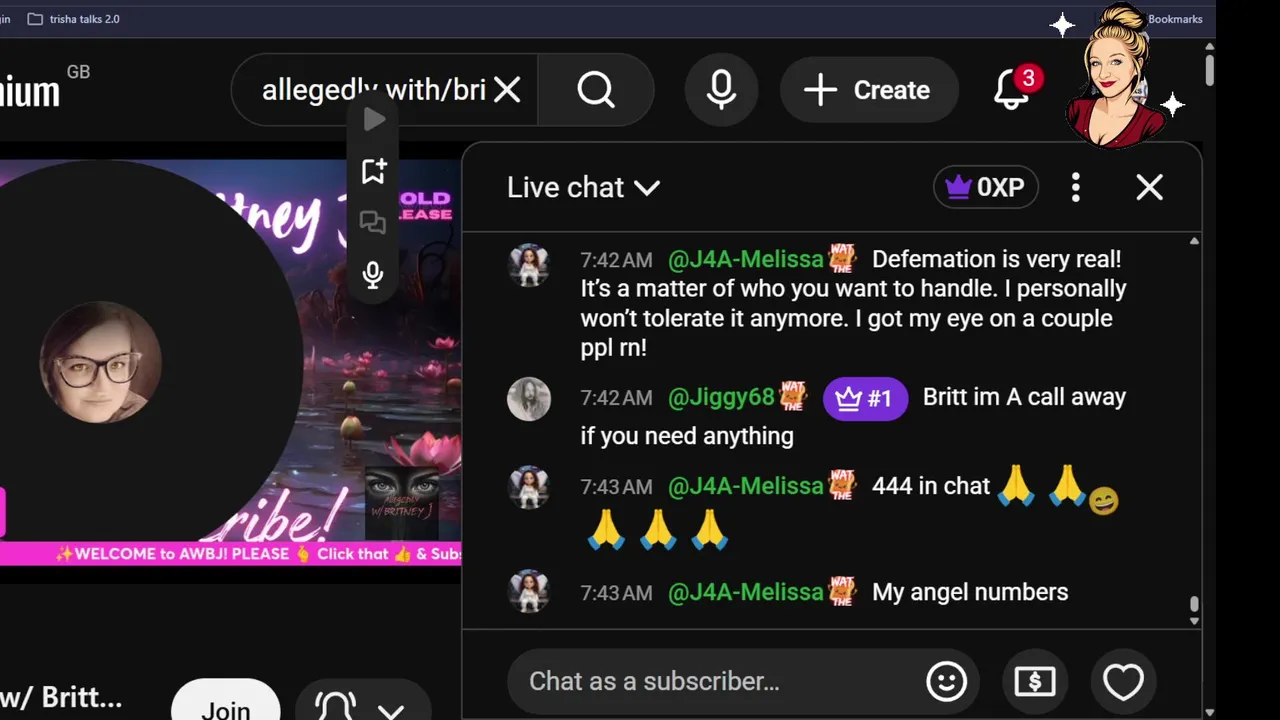Open the Create menu
1280x720 pixels.
pos(869,90)
